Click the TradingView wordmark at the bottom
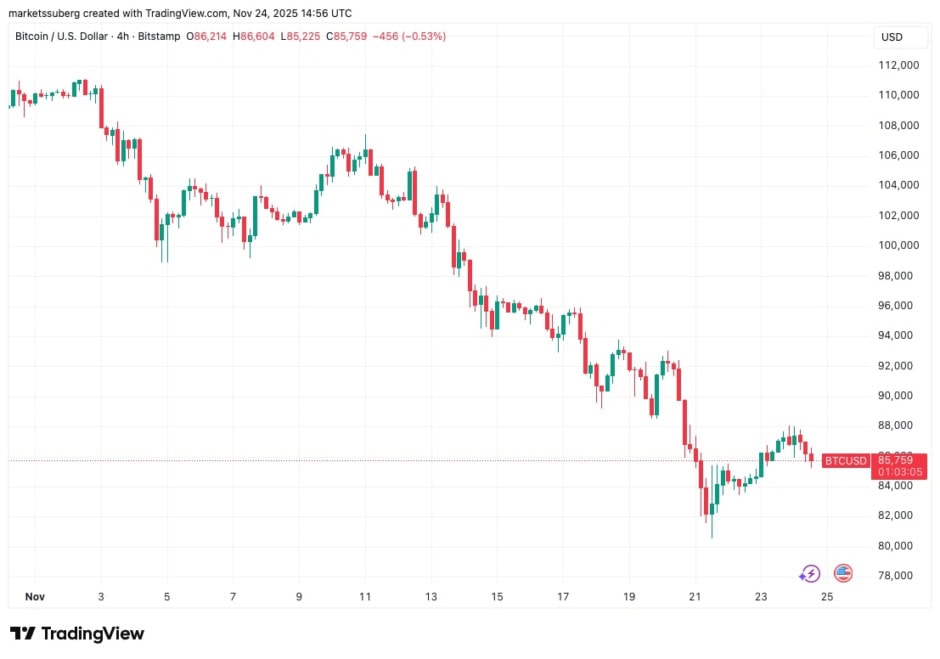Image resolution: width=940 pixels, height=659 pixels. point(95,633)
